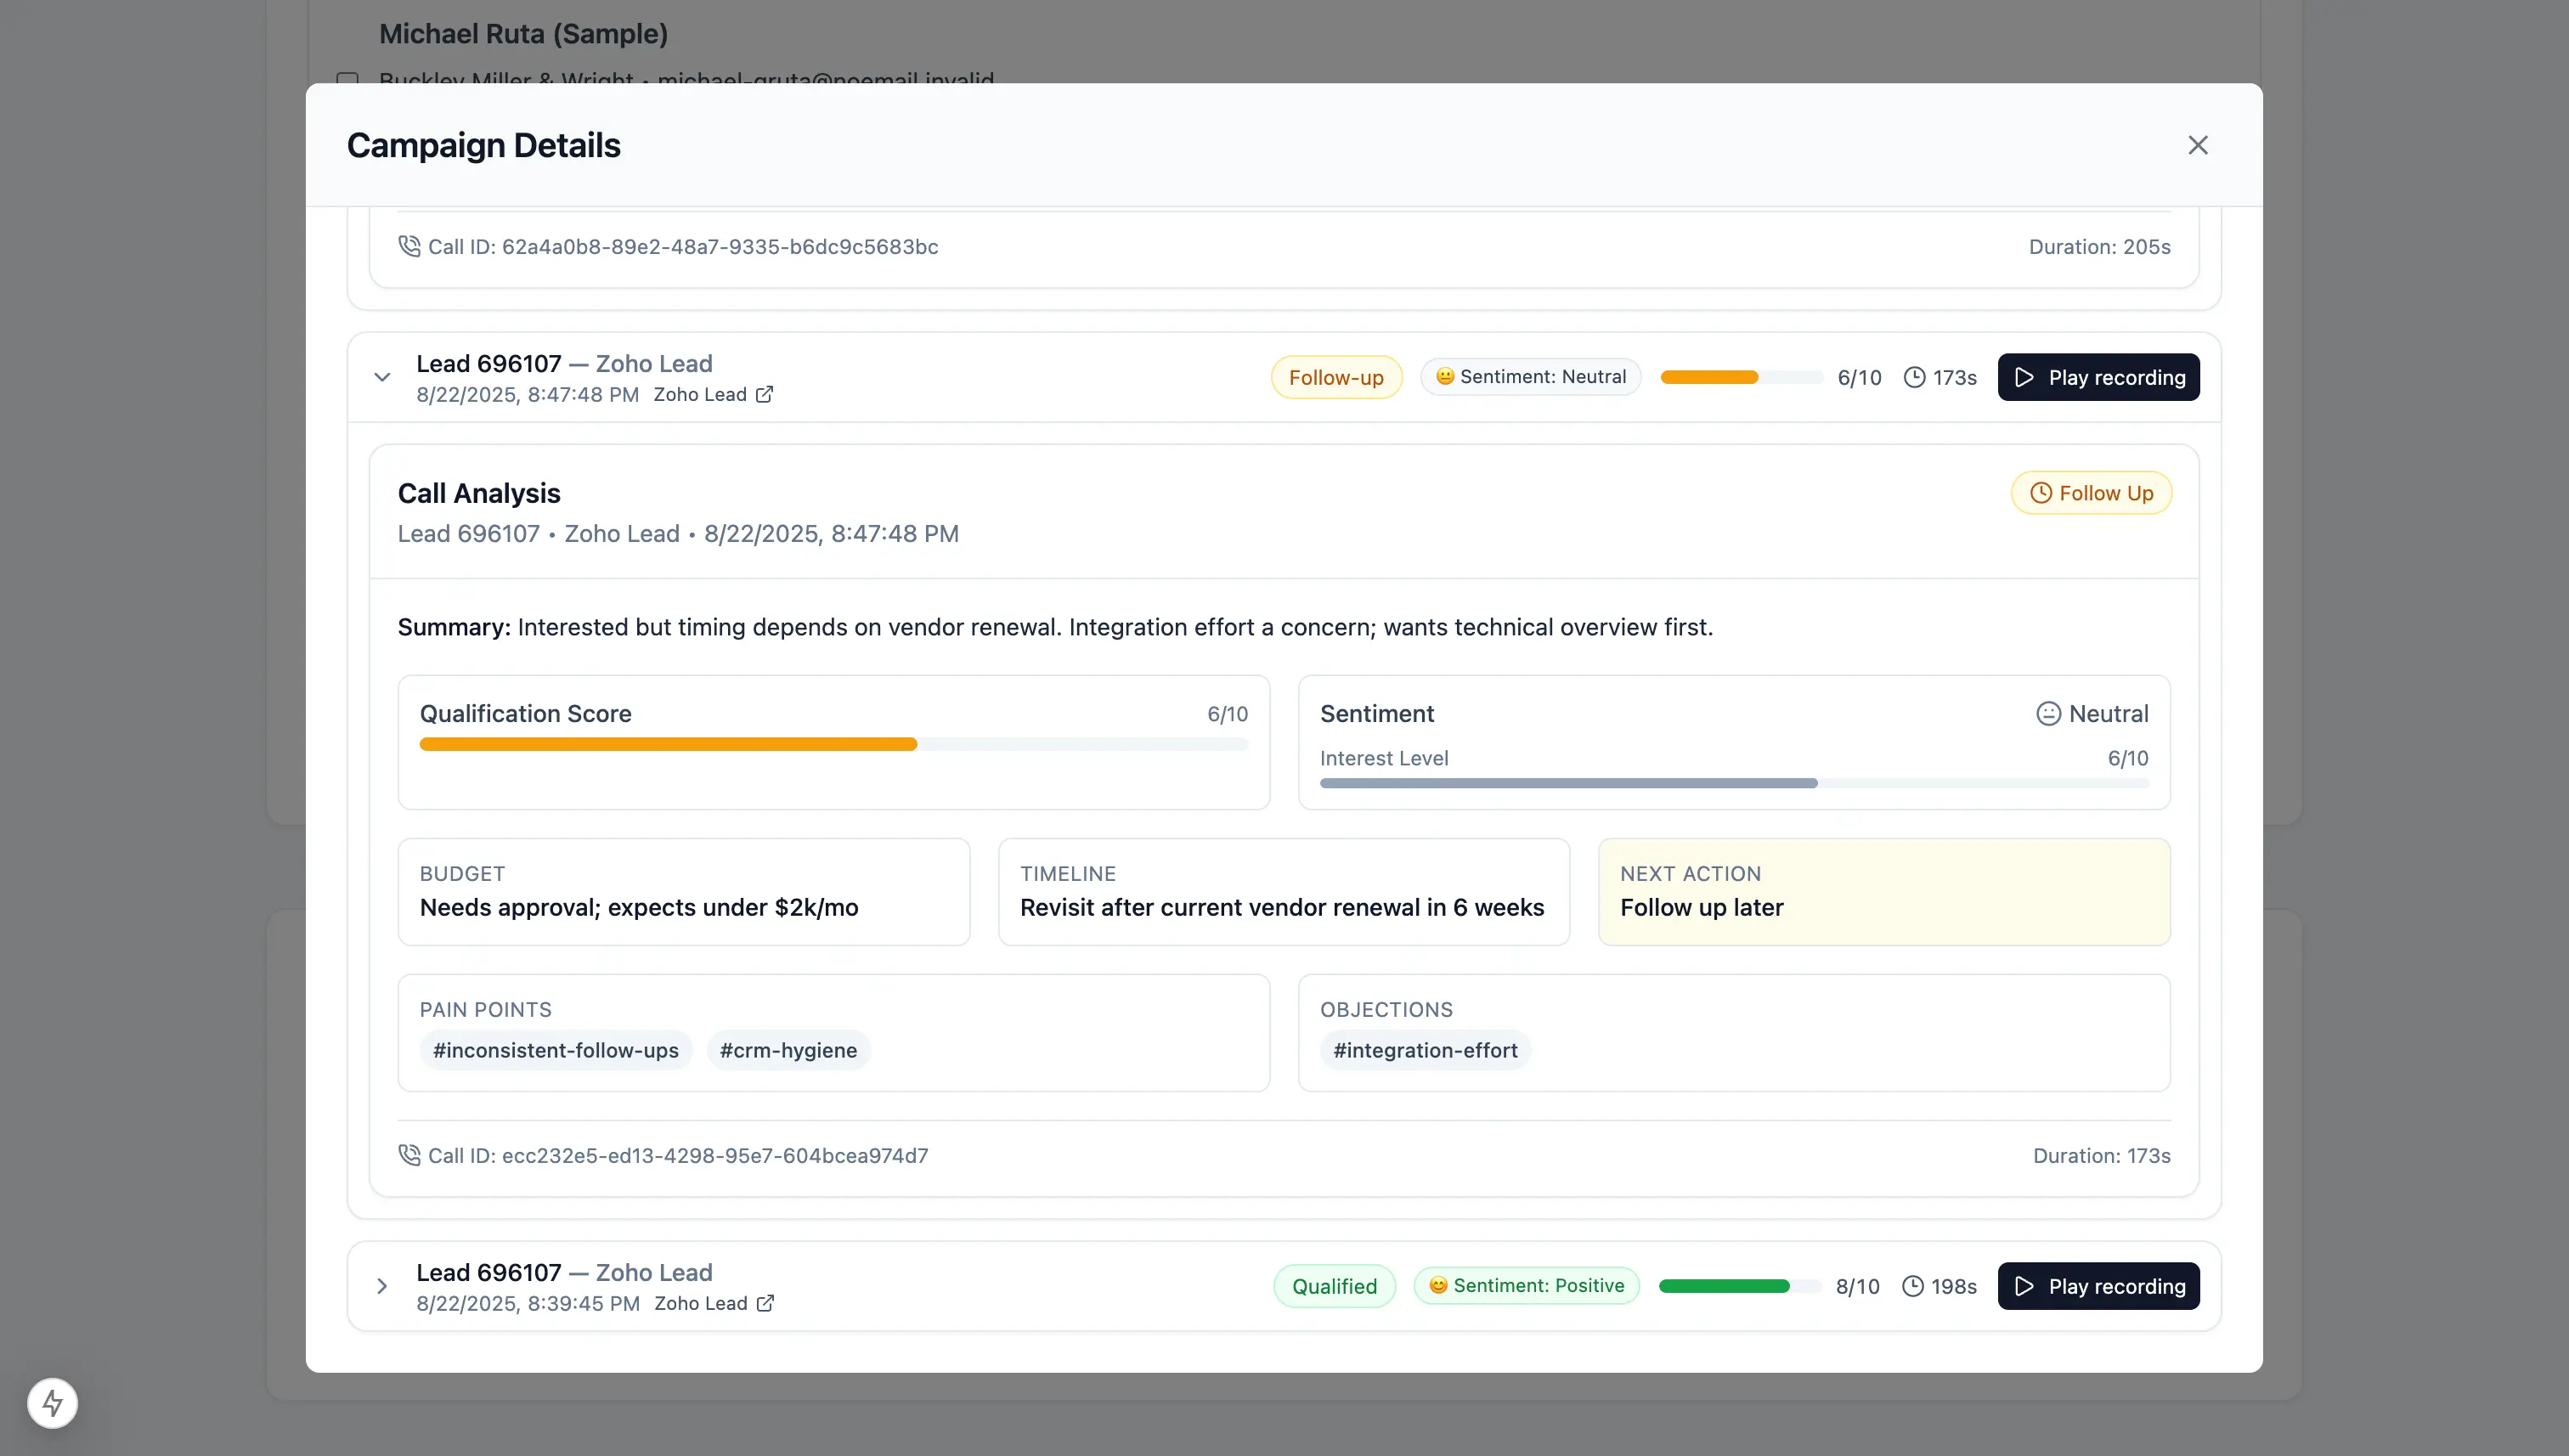Click the neutral face icon in Sentiment card

point(2048,713)
